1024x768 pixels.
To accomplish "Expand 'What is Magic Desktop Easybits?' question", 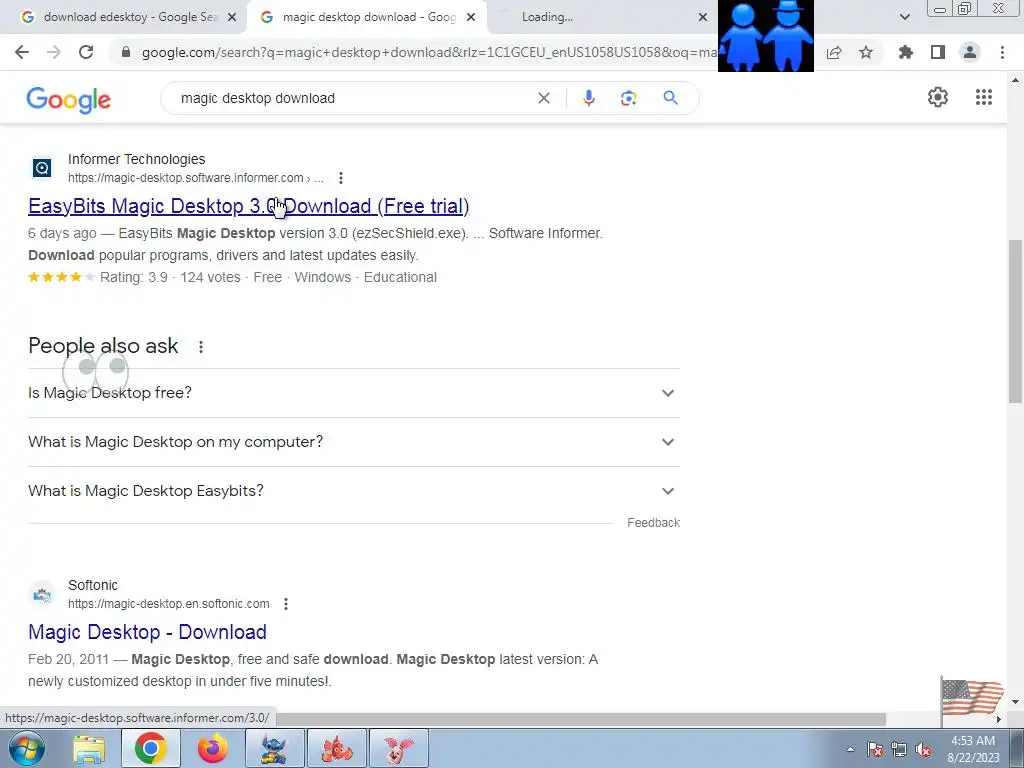I will click(354, 491).
